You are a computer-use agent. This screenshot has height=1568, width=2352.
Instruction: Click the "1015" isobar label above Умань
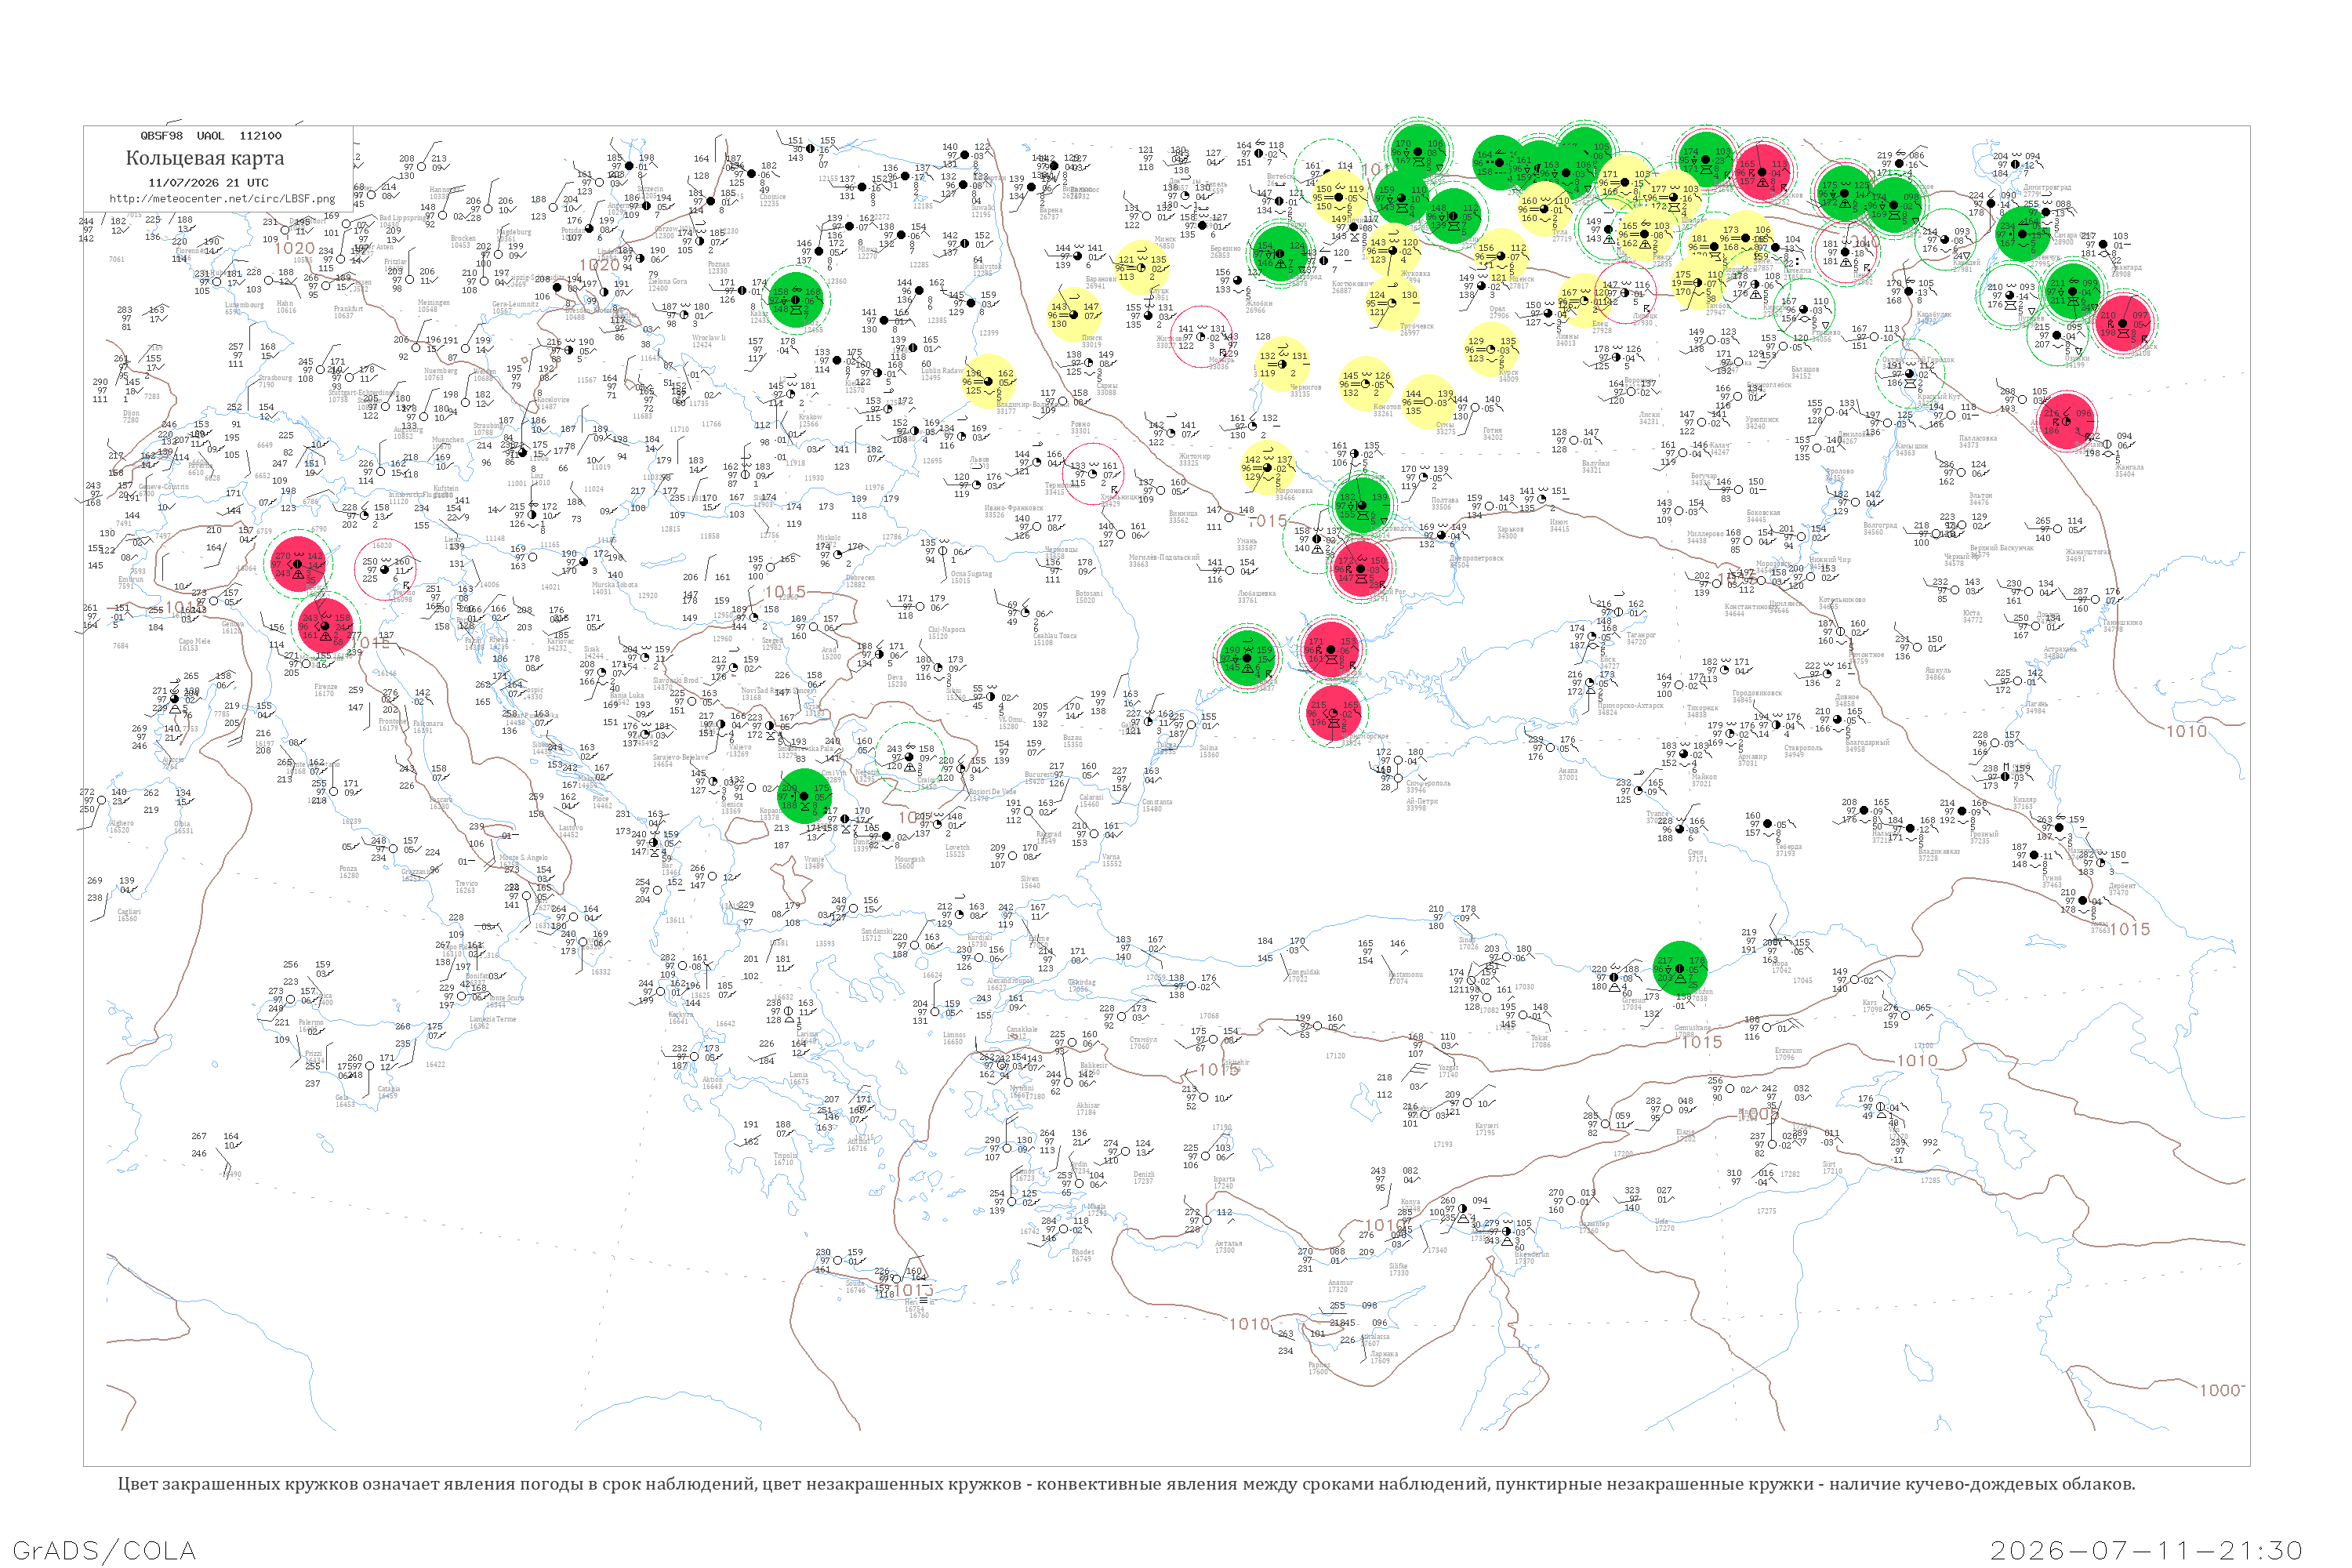[1268, 521]
